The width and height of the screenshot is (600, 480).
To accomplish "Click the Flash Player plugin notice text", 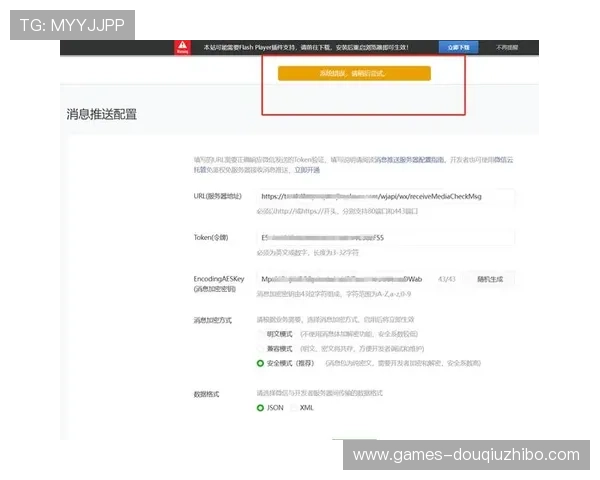I will 306,47.
